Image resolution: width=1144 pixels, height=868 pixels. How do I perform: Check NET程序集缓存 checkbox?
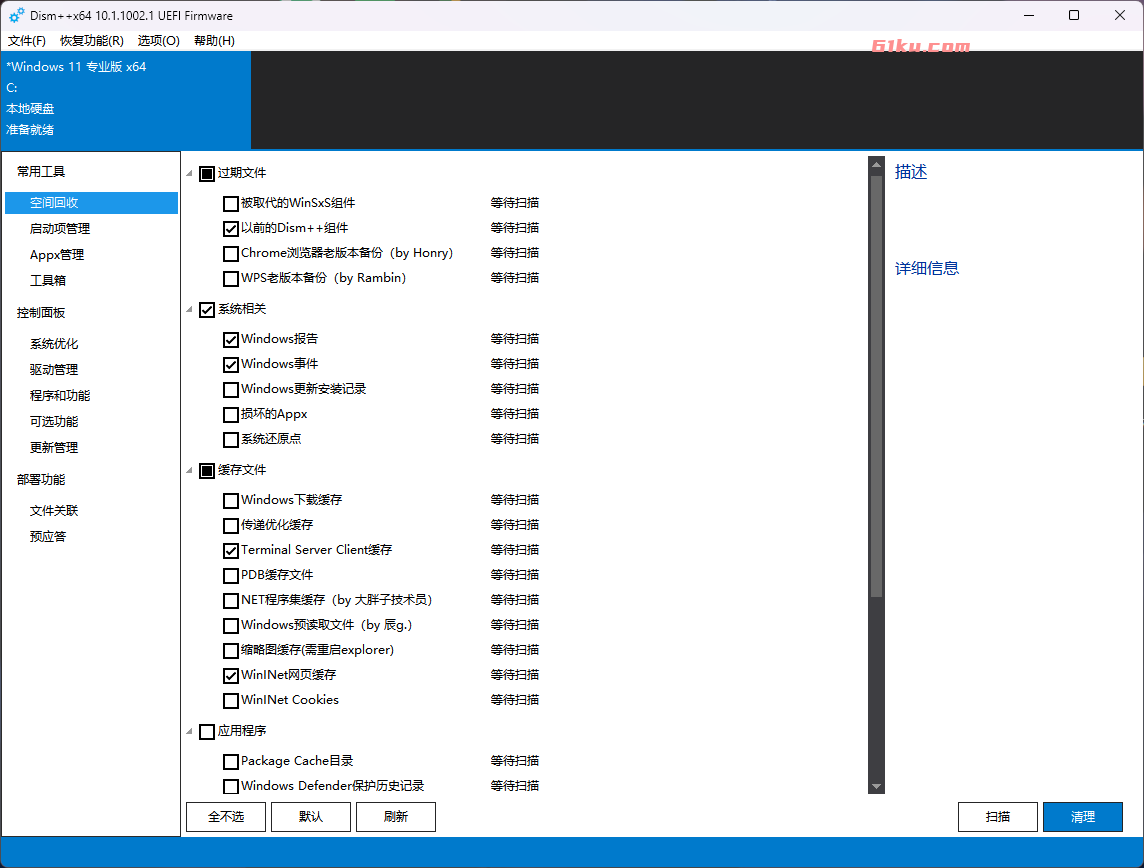231,600
